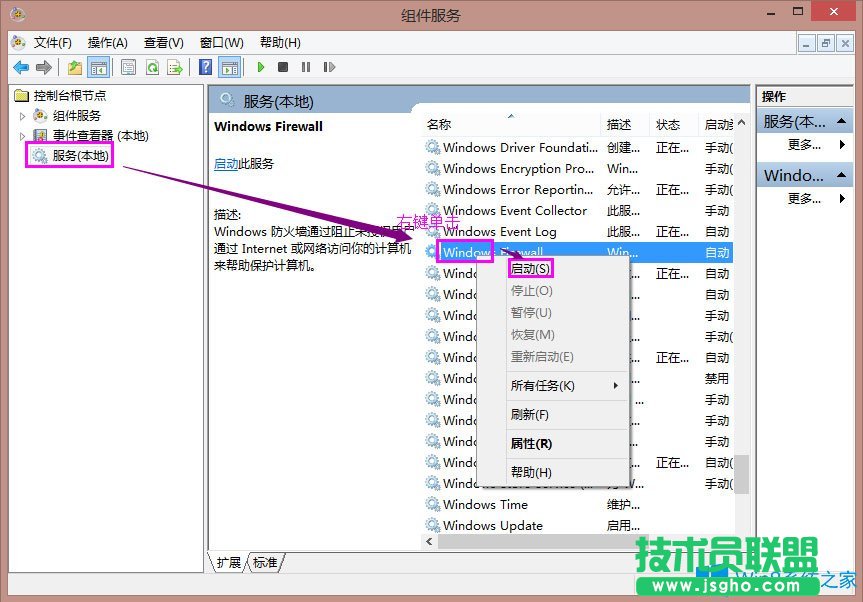This screenshot has height=602, width=863.
Task: Click the green Start service toolbar icon
Action: click(x=259, y=67)
